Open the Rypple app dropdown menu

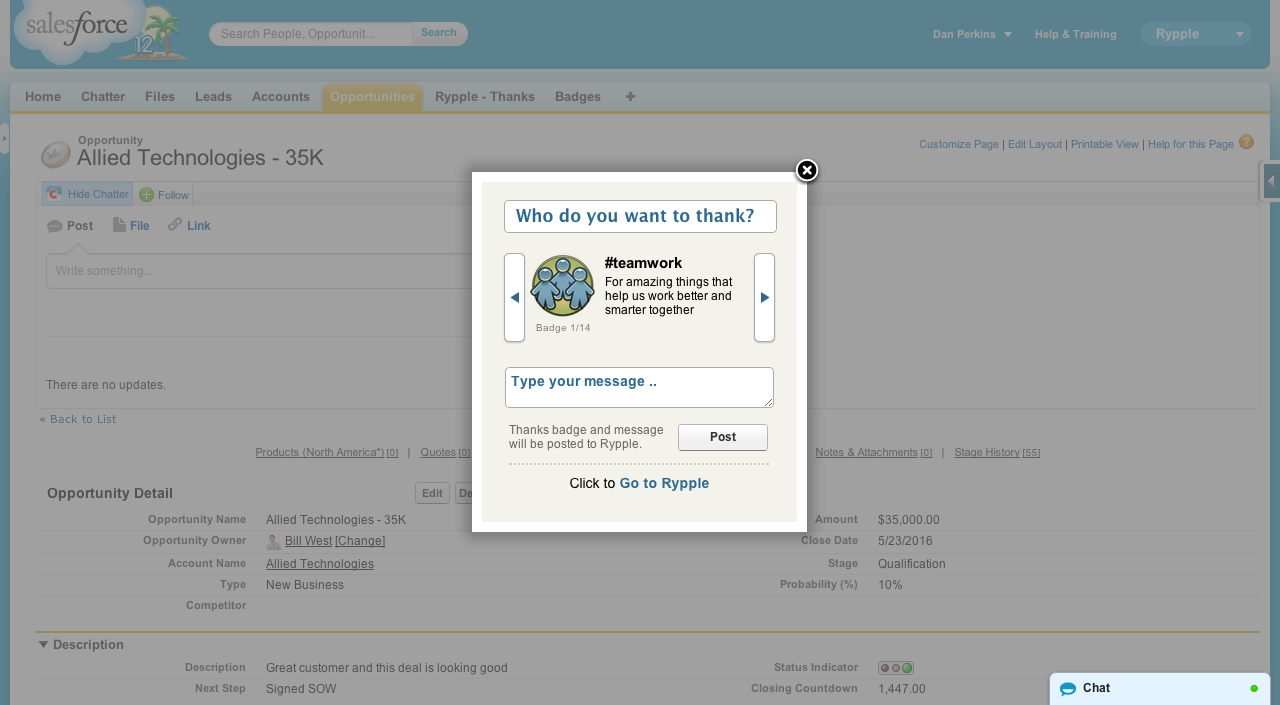(x=1196, y=34)
